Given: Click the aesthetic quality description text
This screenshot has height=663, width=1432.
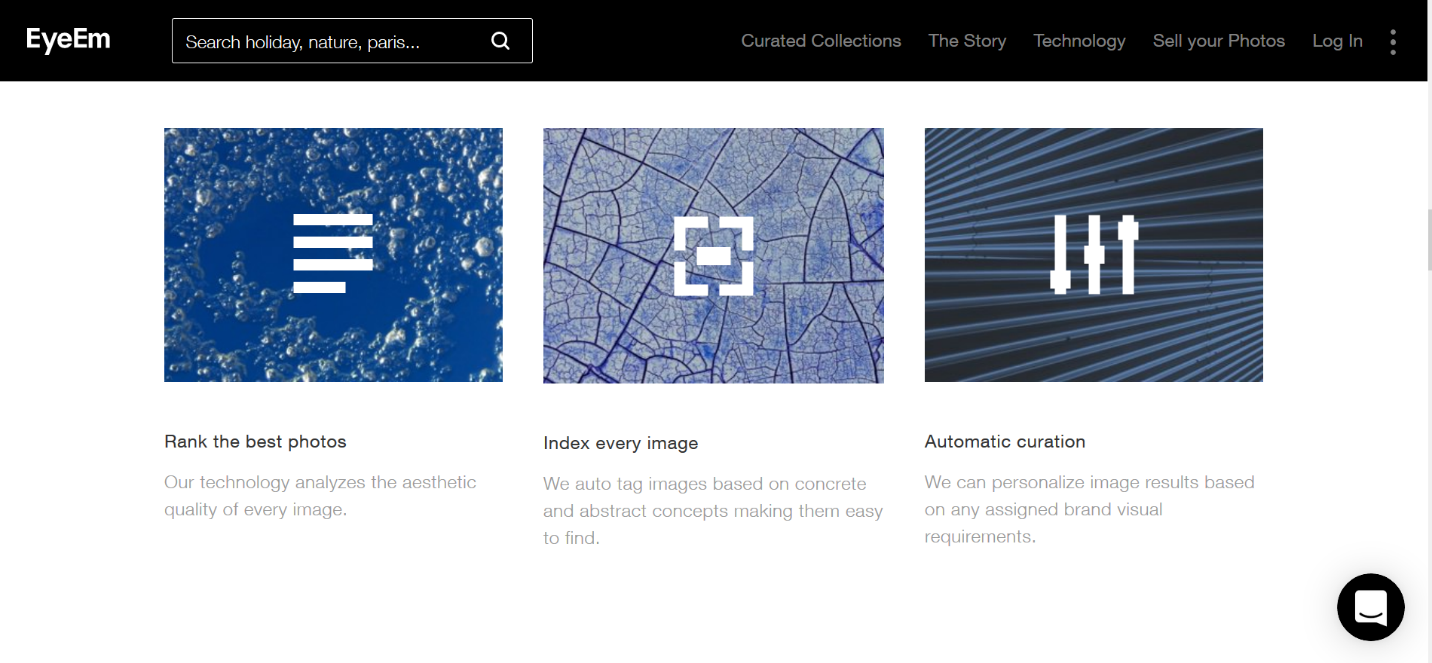Looking at the screenshot, I should pyautogui.click(x=320, y=495).
